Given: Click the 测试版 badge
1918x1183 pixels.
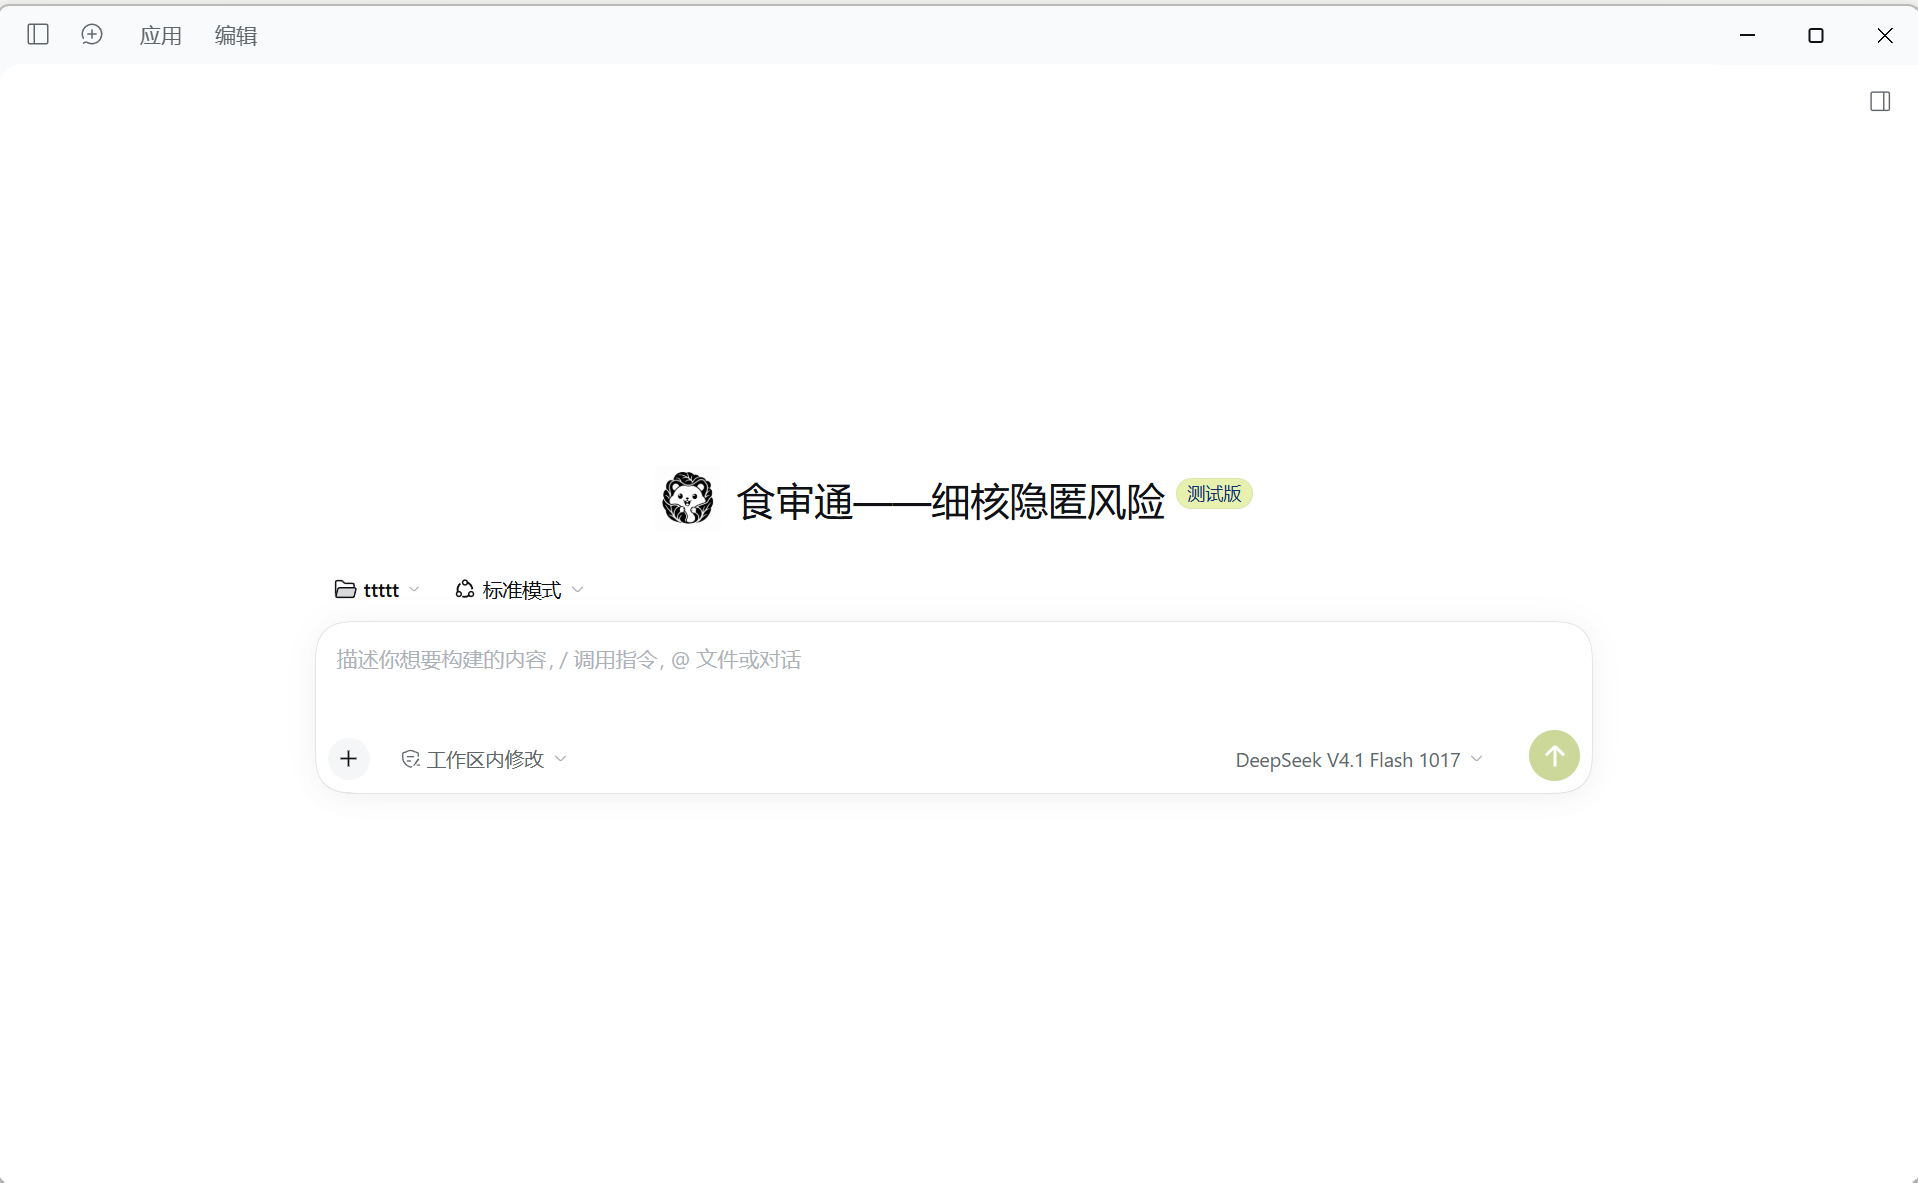Looking at the screenshot, I should pyautogui.click(x=1214, y=494).
